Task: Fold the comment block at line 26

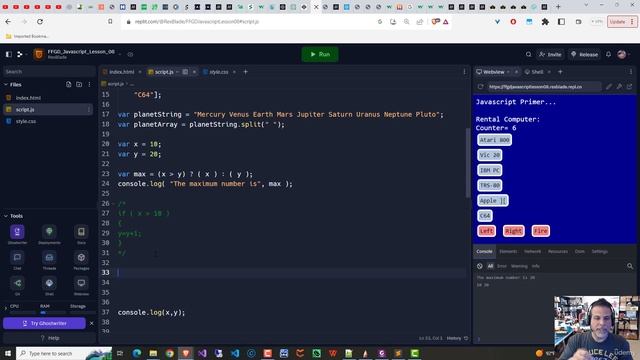Action: tap(113, 204)
